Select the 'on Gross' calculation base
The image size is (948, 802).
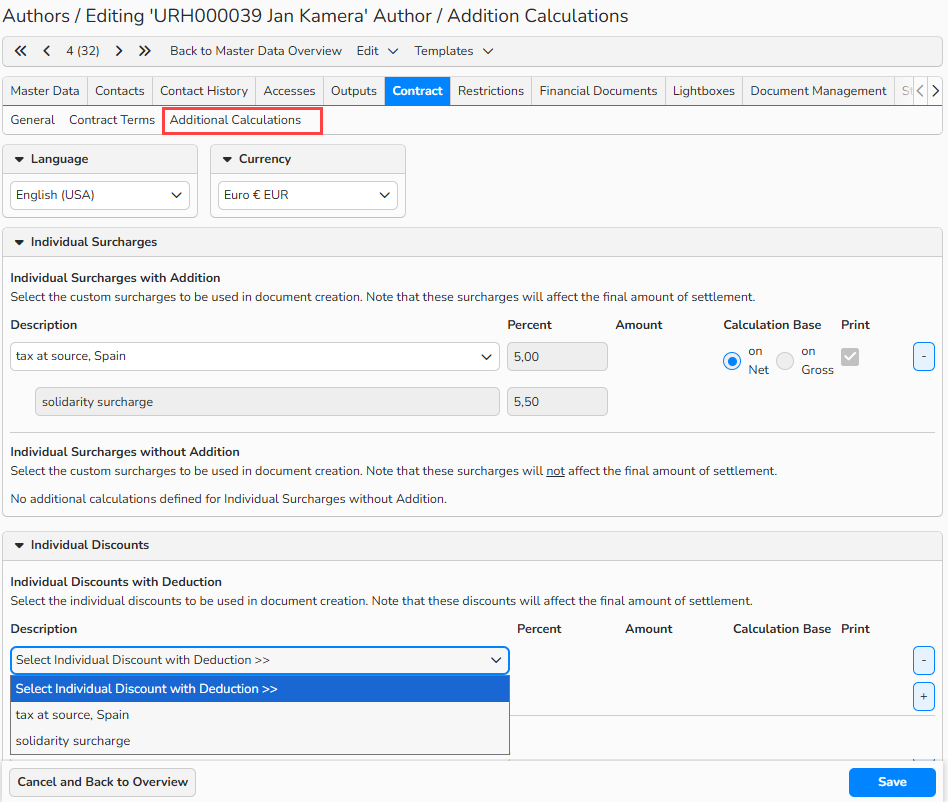(x=785, y=361)
